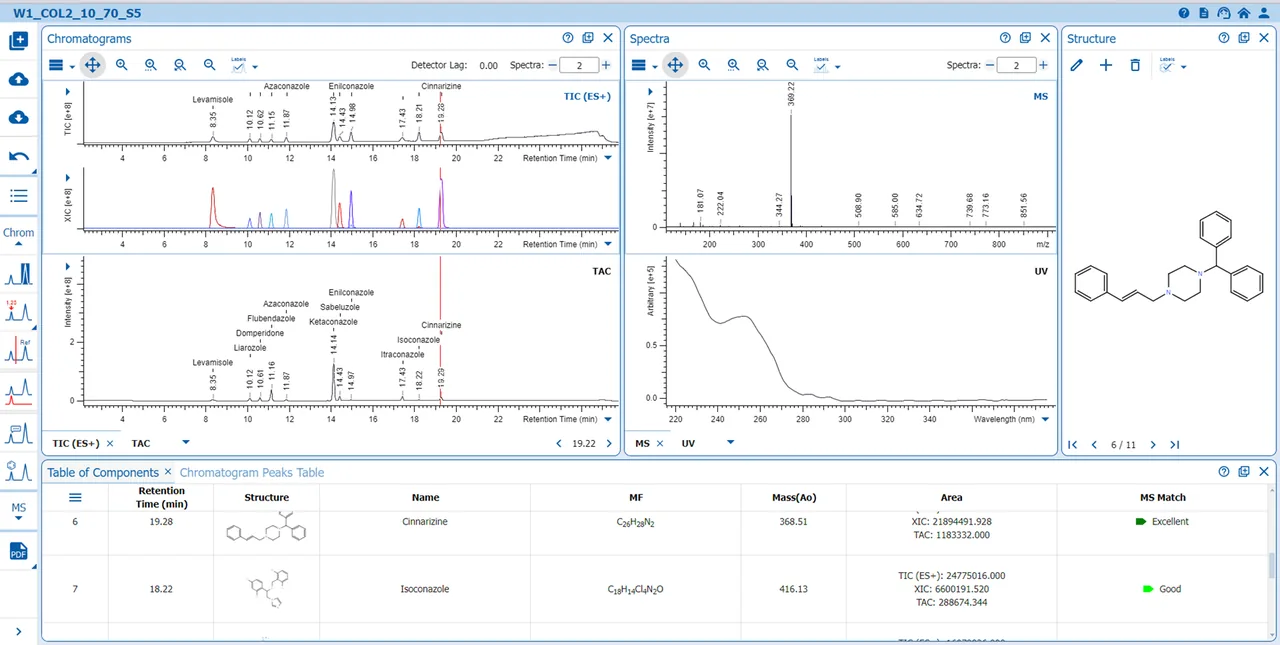Select the pan tool in Spectra toolbar
Viewport: 1280px width, 645px height.
click(675, 65)
